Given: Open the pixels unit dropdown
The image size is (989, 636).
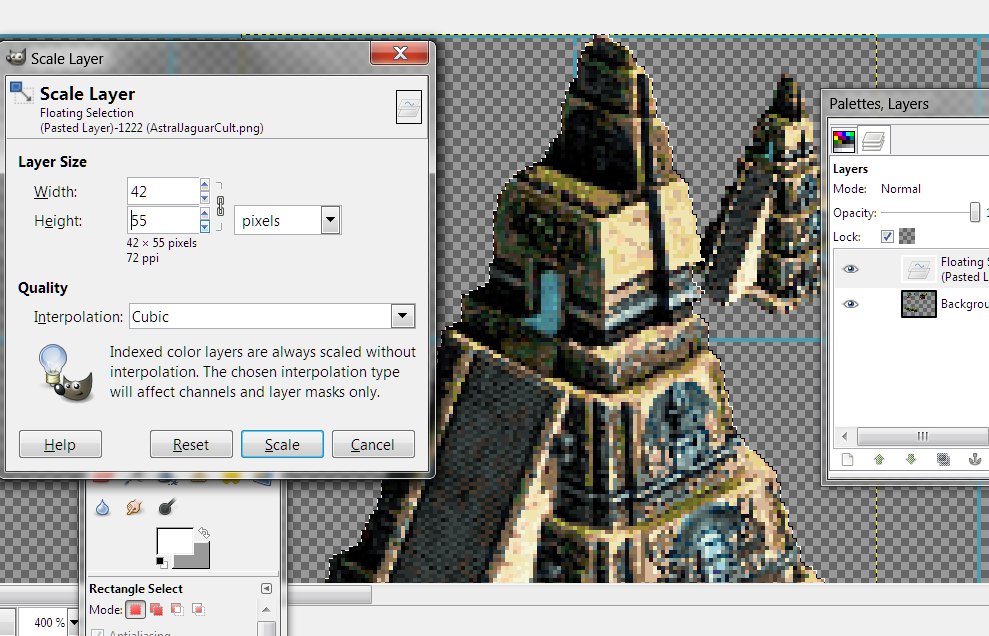Looking at the screenshot, I should [330, 221].
